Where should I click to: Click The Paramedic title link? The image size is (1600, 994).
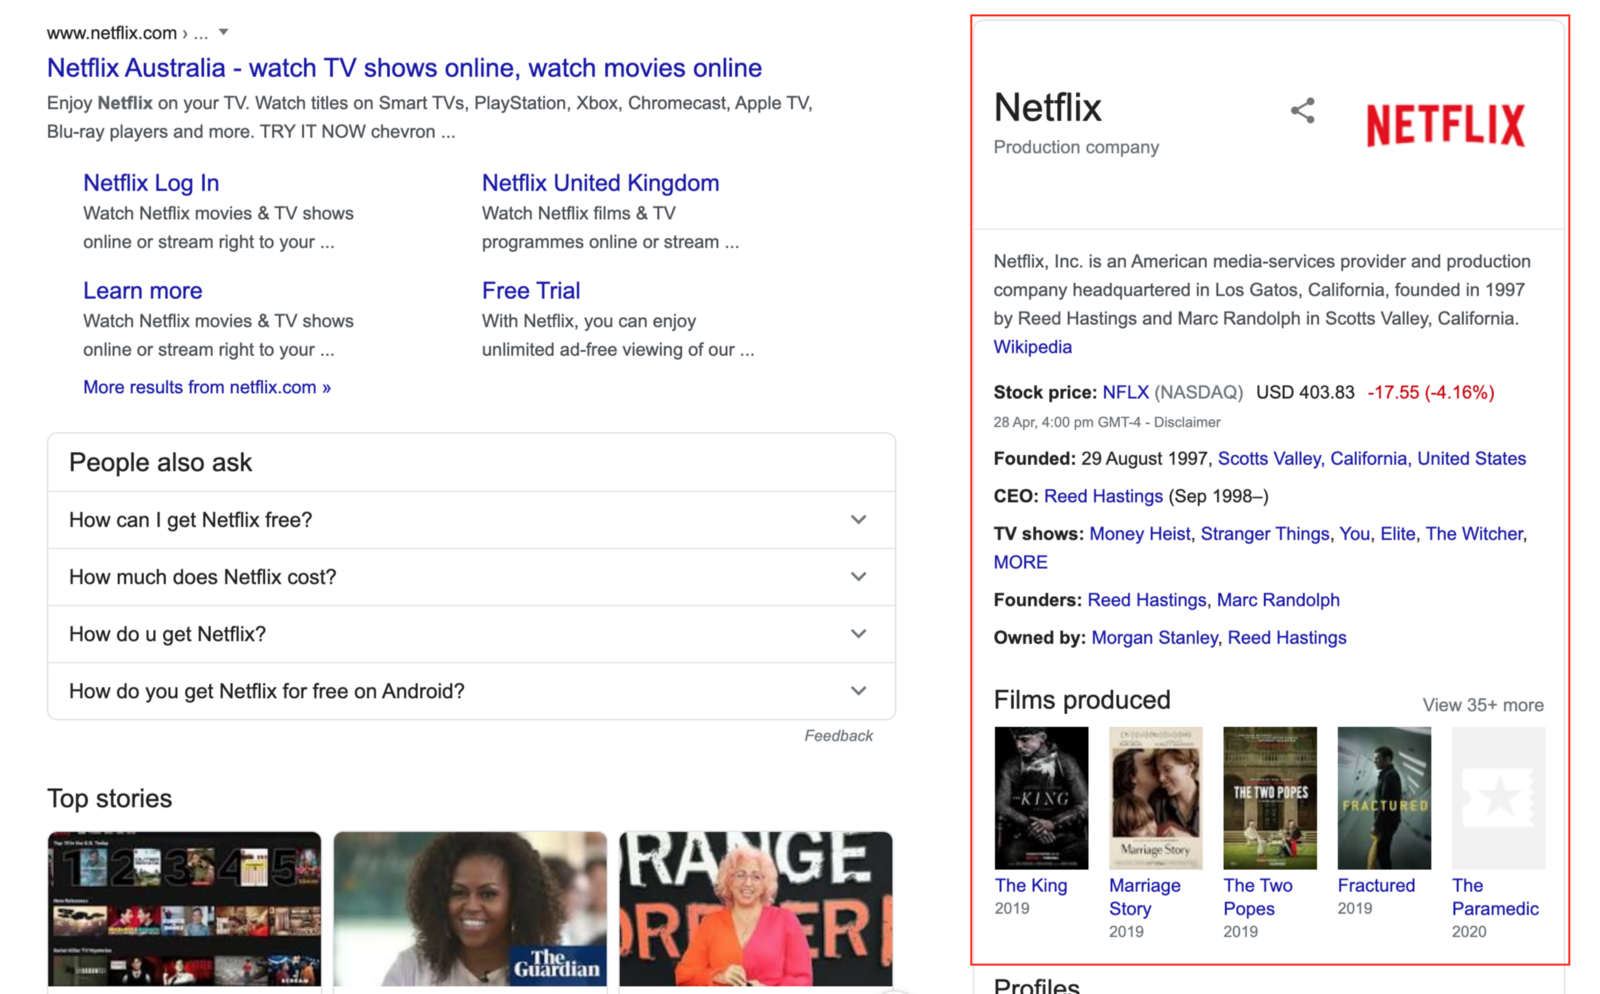click(x=1495, y=897)
